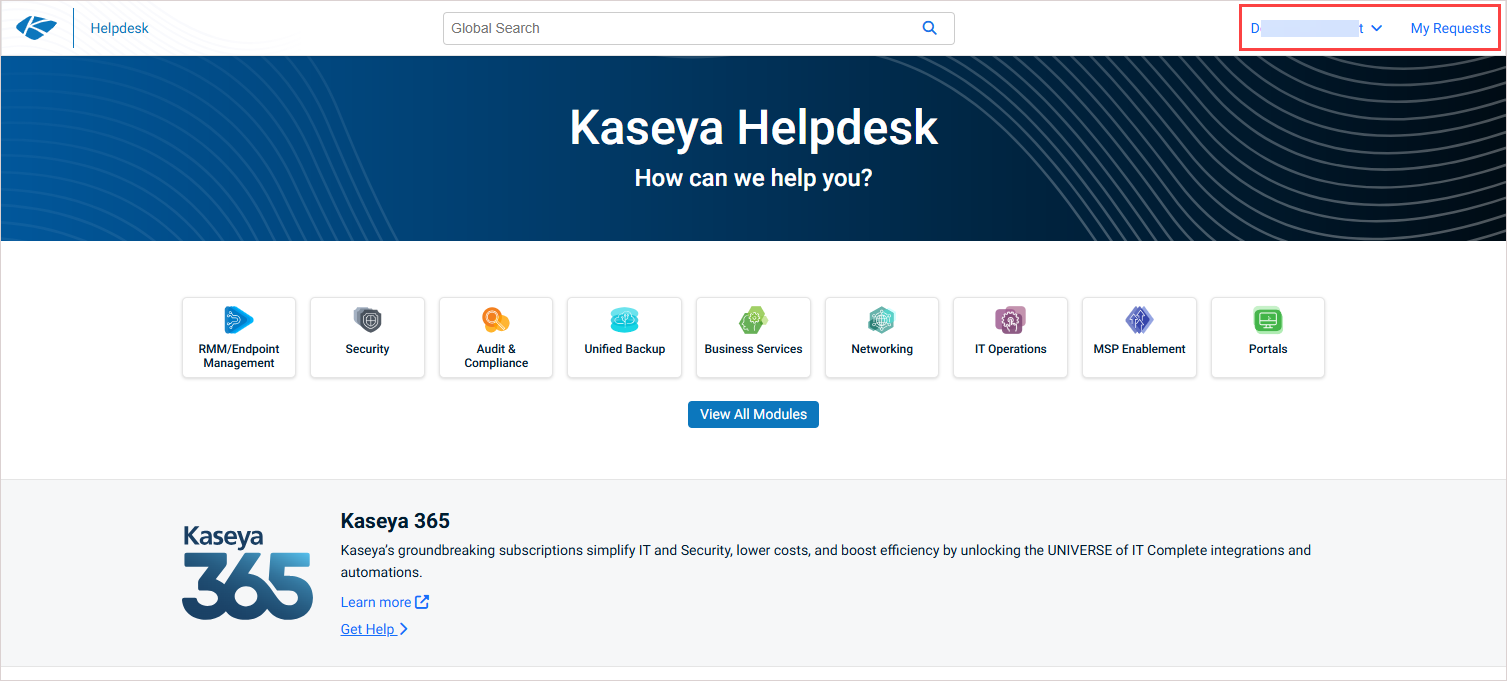Open the Portals module tile
The height and width of the screenshot is (681, 1507).
(x=1267, y=337)
